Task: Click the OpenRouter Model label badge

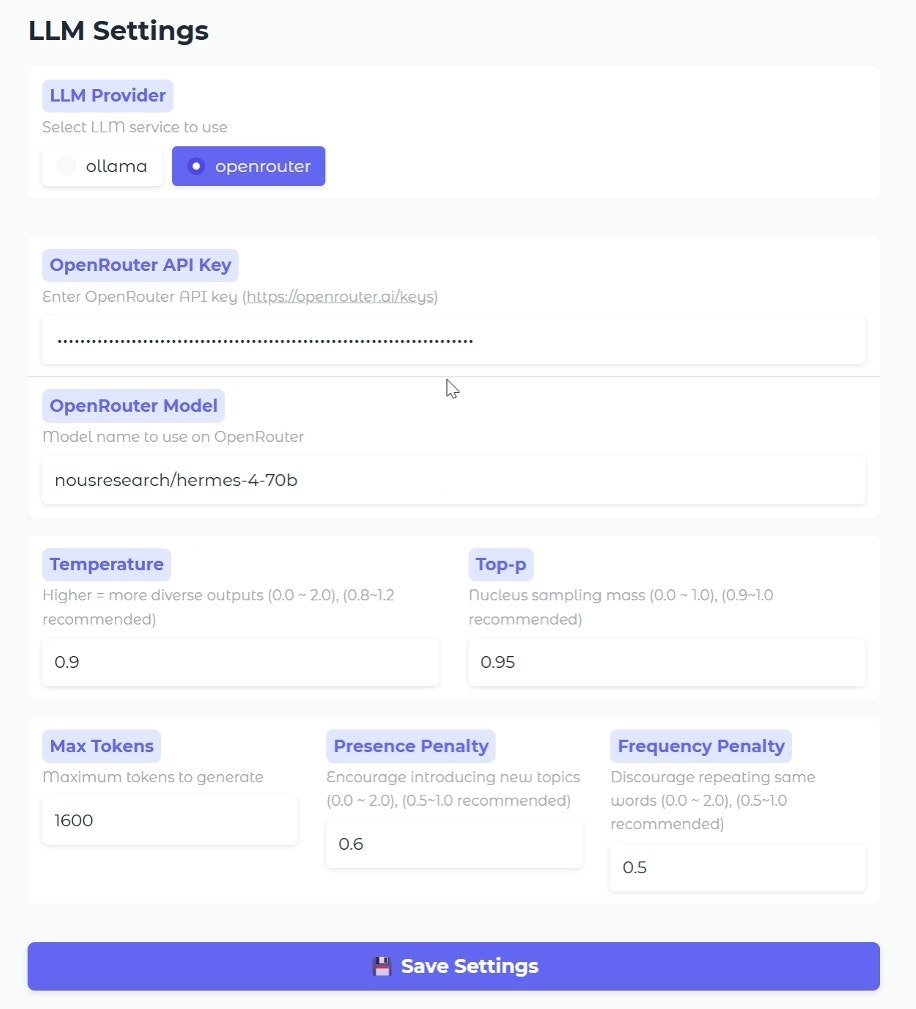Action: (x=133, y=405)
